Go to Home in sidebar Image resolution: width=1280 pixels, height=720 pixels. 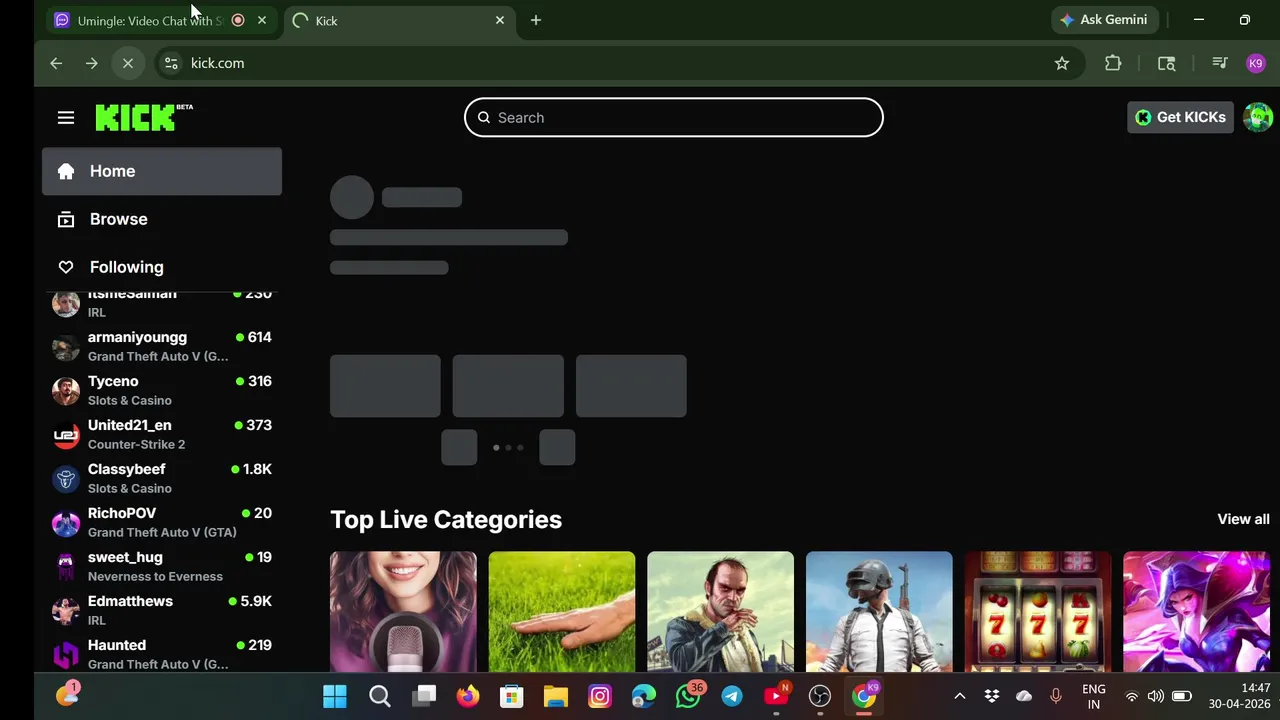click(x=162, y=171)
